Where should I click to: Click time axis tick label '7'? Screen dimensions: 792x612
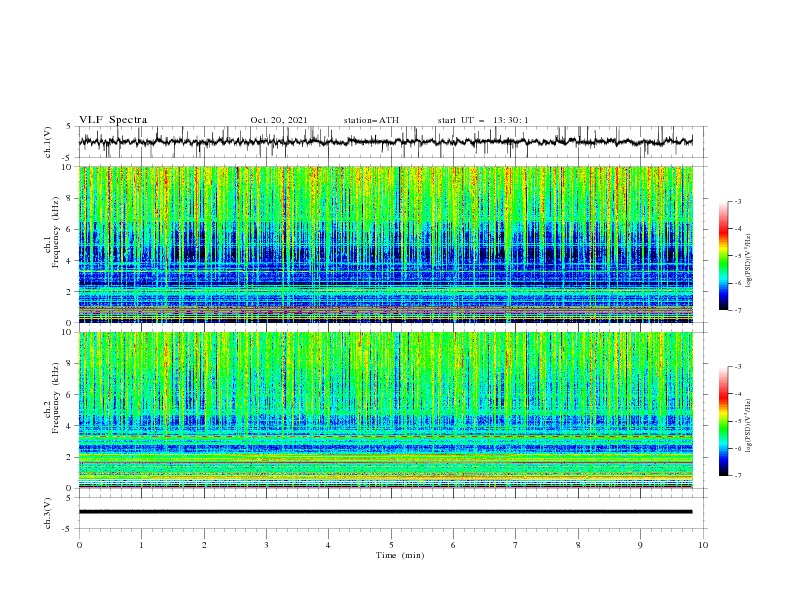point(516,545)
